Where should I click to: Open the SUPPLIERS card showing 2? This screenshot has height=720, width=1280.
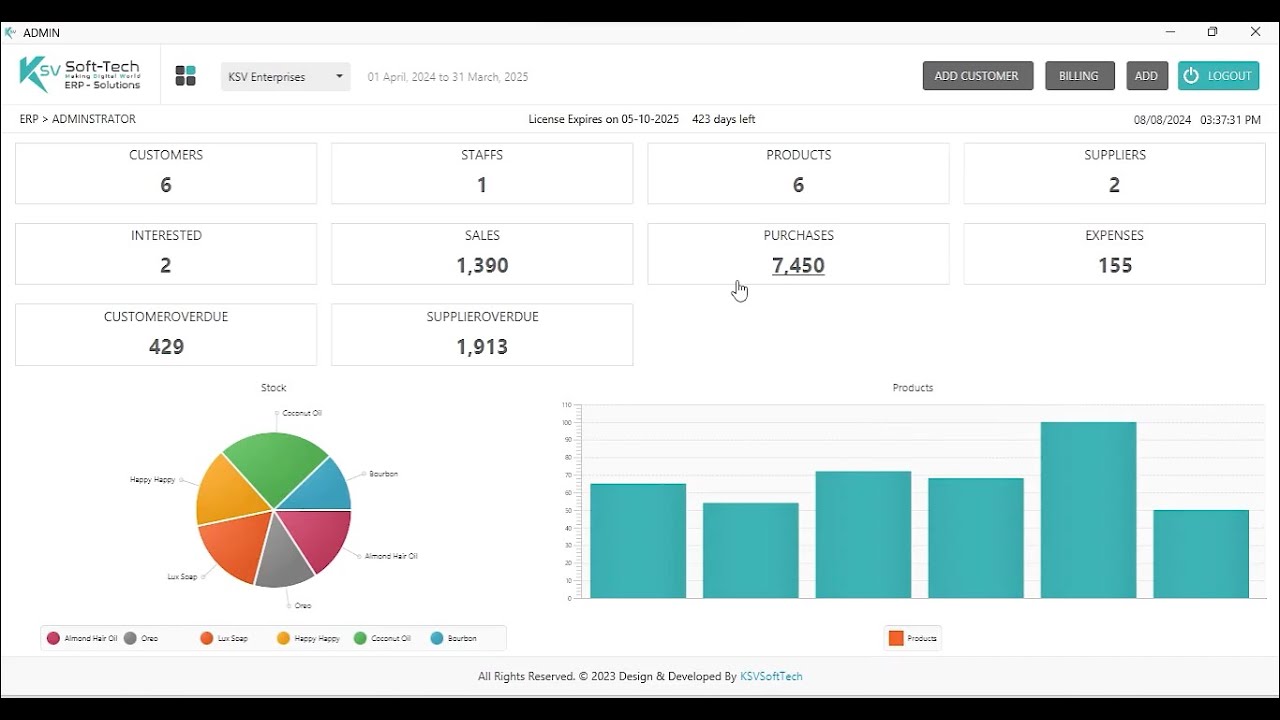[x=1115, y=173]
